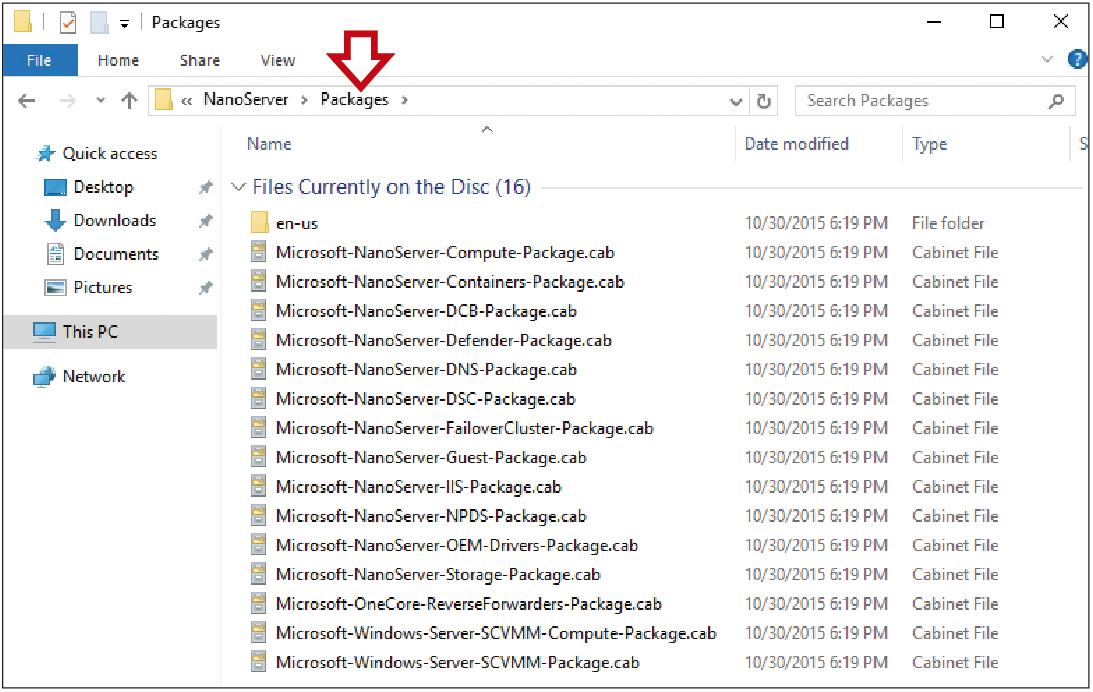Viewport: 1093px width, 692px height.
Task: Click the Microsoft-NanoServer-OEM-Drivers-Package.cab cabinet icon
Action: click(x=259, y=544)
